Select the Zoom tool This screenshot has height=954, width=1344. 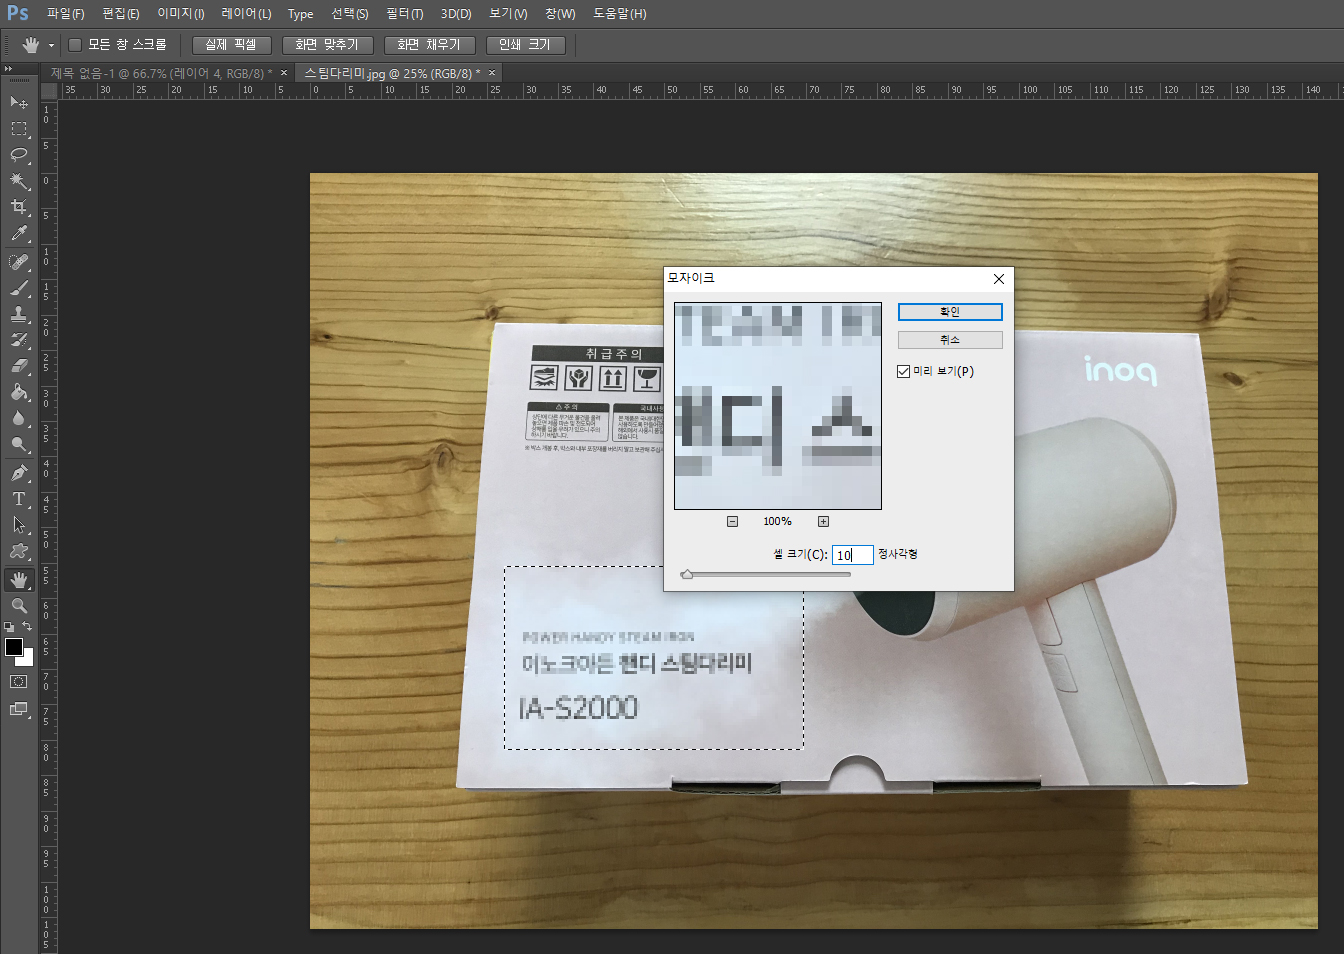19,606
